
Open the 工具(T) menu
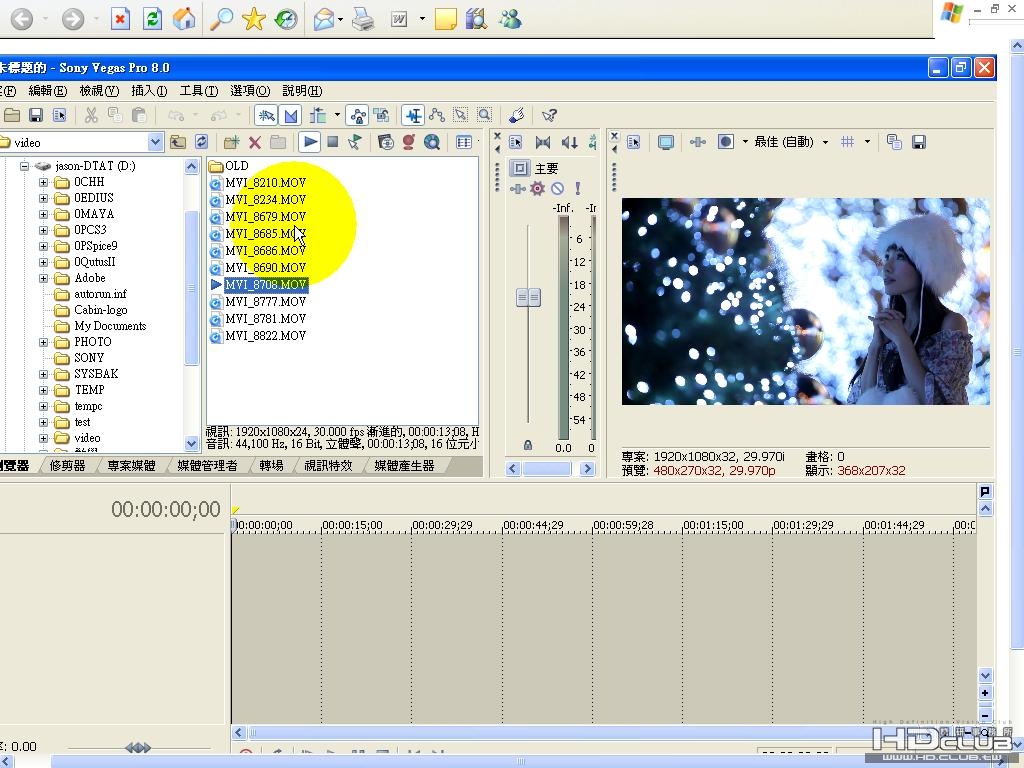pos(199,91)
